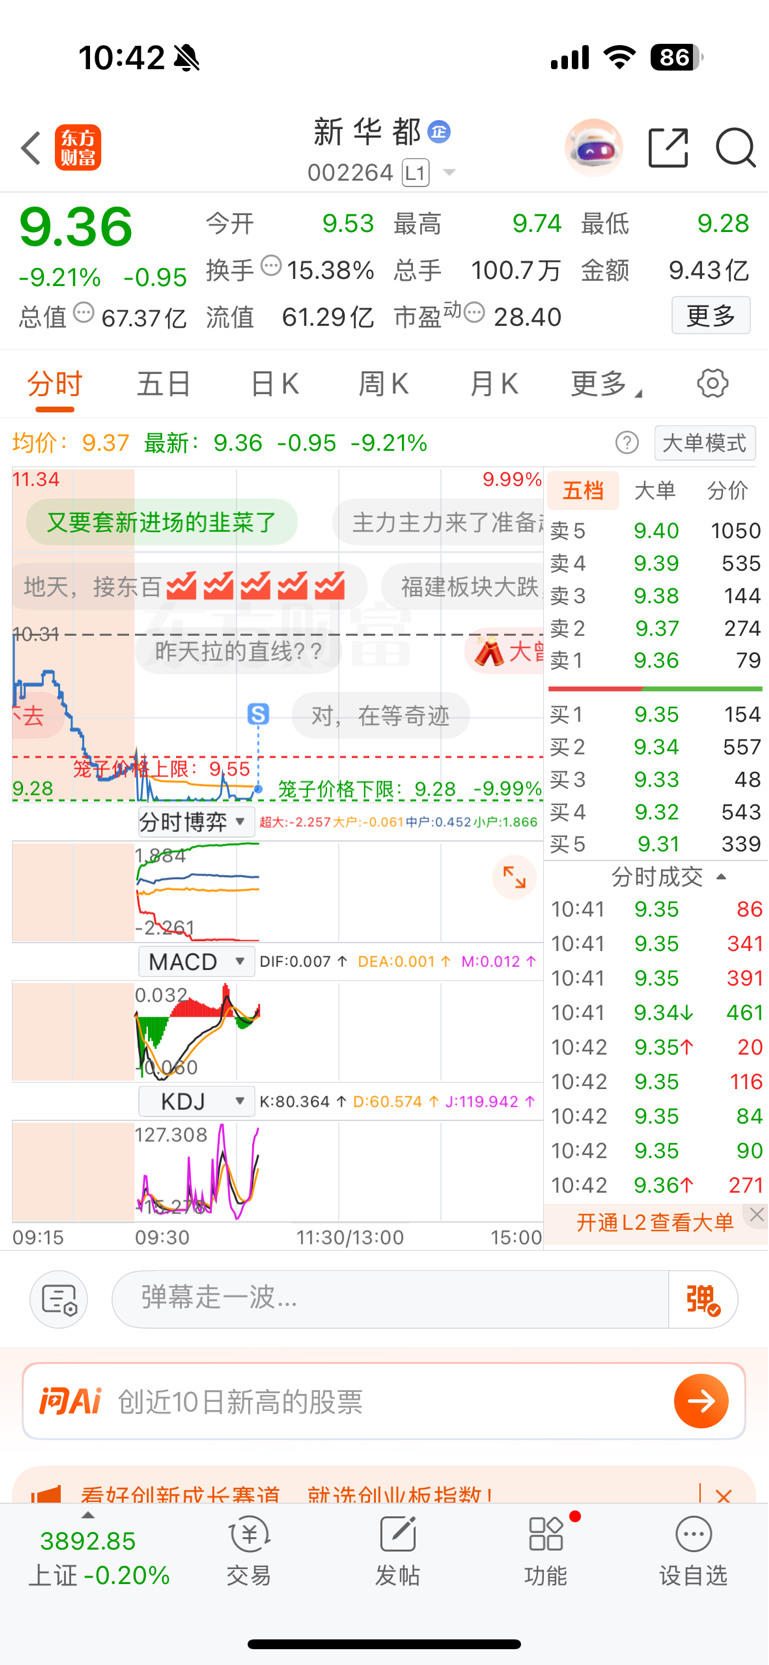Screen dimensions: 769x1665
Task: Switch to the 五日 tab
Action: [164, 384]
